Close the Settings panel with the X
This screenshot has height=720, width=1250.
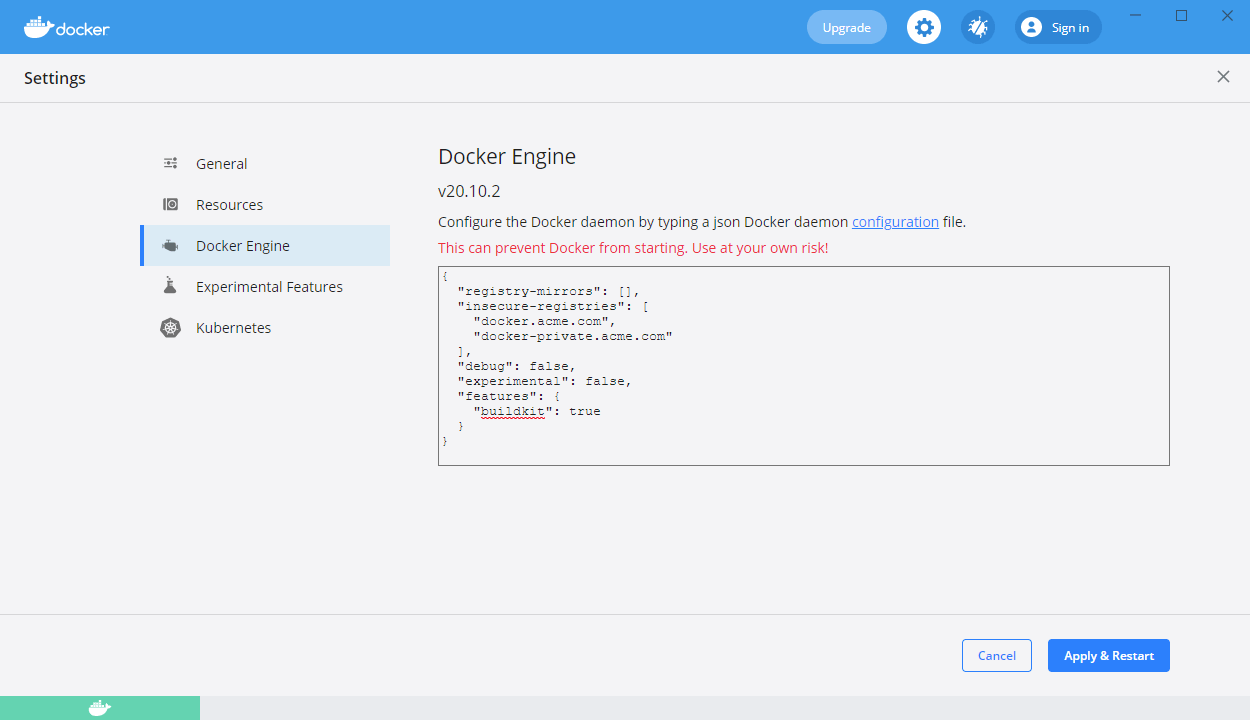click(x=1223, y=77)
